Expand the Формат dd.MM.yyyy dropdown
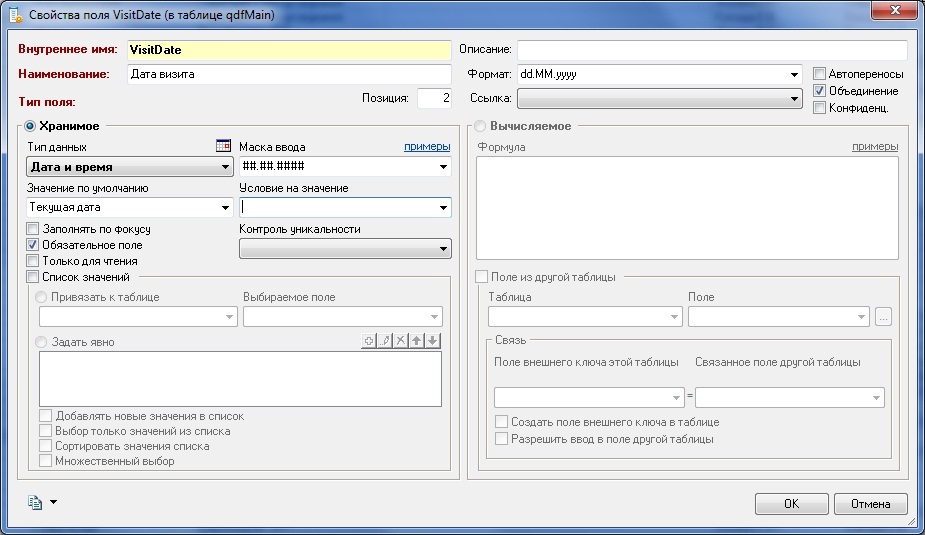Image resolution: width=925 pixels, height=535 pixels. click(x=794, y=74)
